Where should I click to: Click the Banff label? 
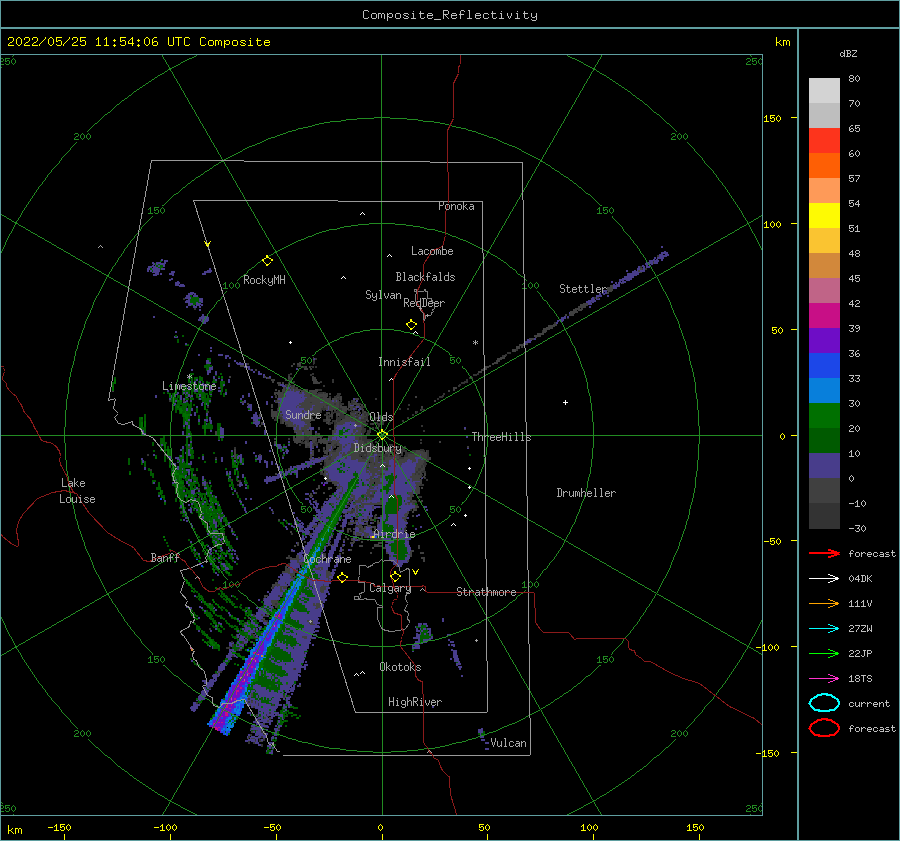pos(165,557)
